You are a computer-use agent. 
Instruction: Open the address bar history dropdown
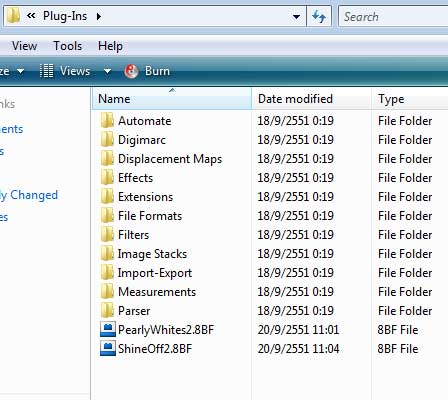(296, 16)
